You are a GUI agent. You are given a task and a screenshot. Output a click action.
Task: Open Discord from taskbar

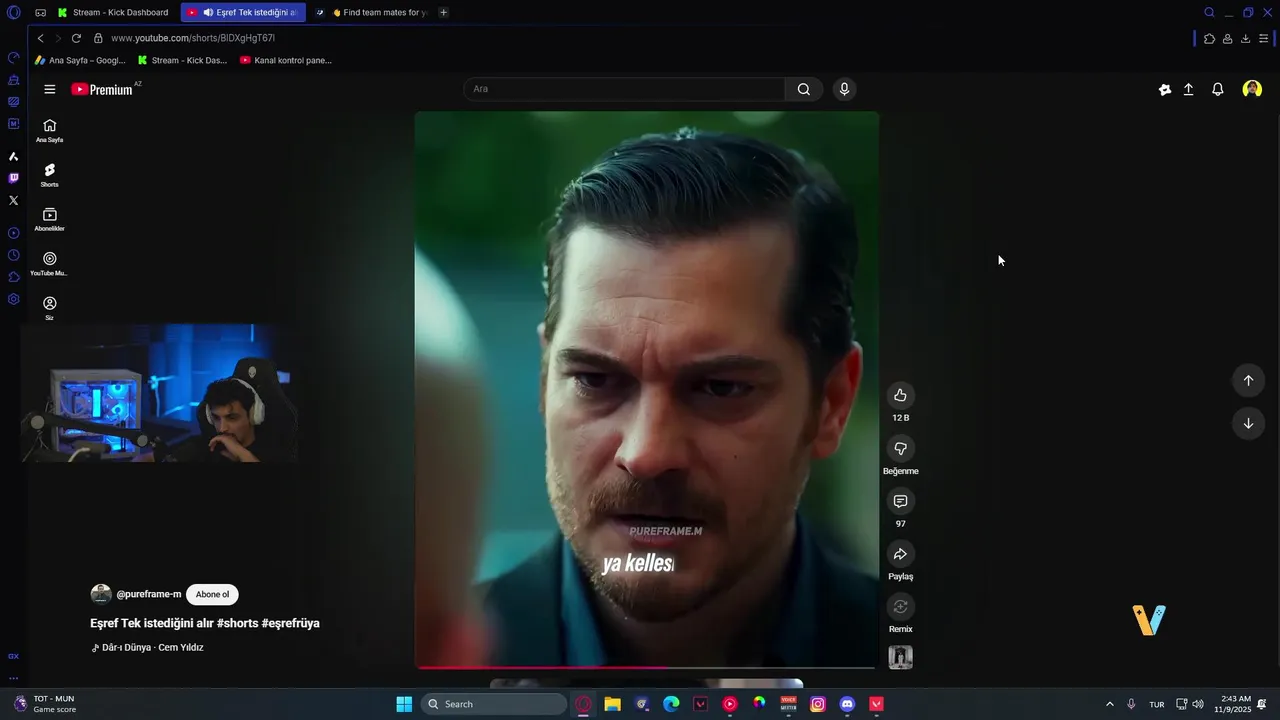(x=847, y=704)
